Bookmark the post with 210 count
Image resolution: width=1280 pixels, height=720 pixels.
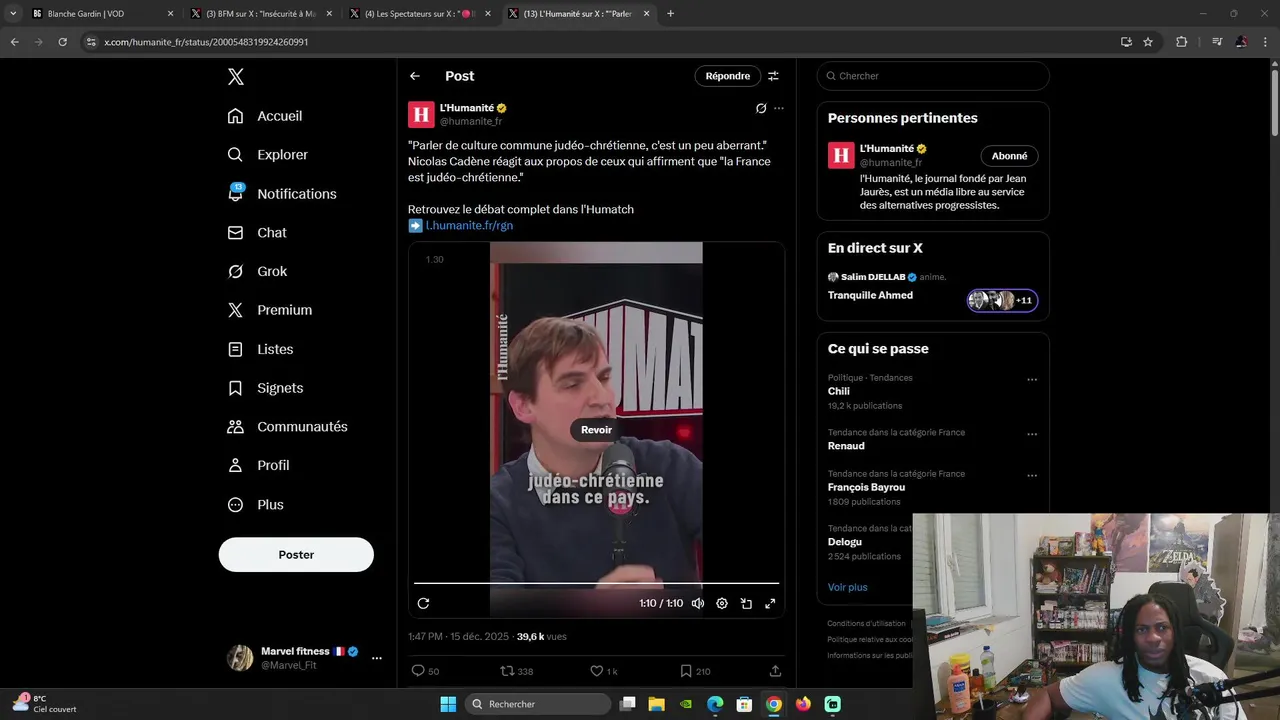point(685,671)
